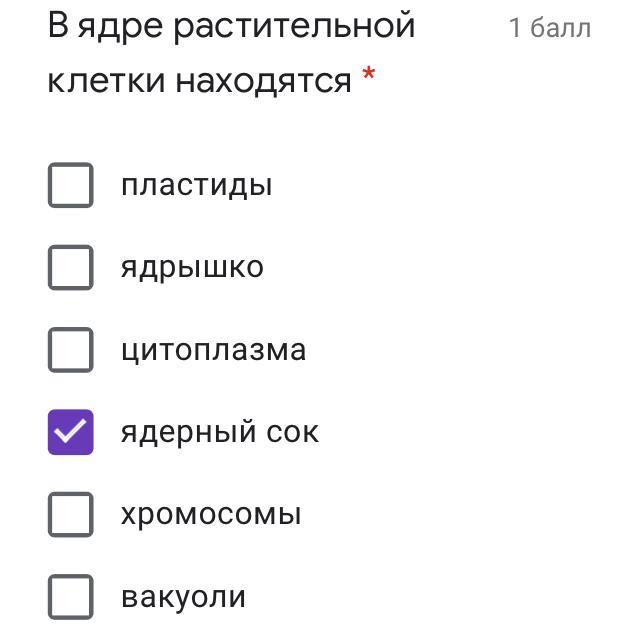The height and width of the screenshot is (640, 640).
Task: Mark the вакуоли checkbox
Action: [x=71, y=597]
